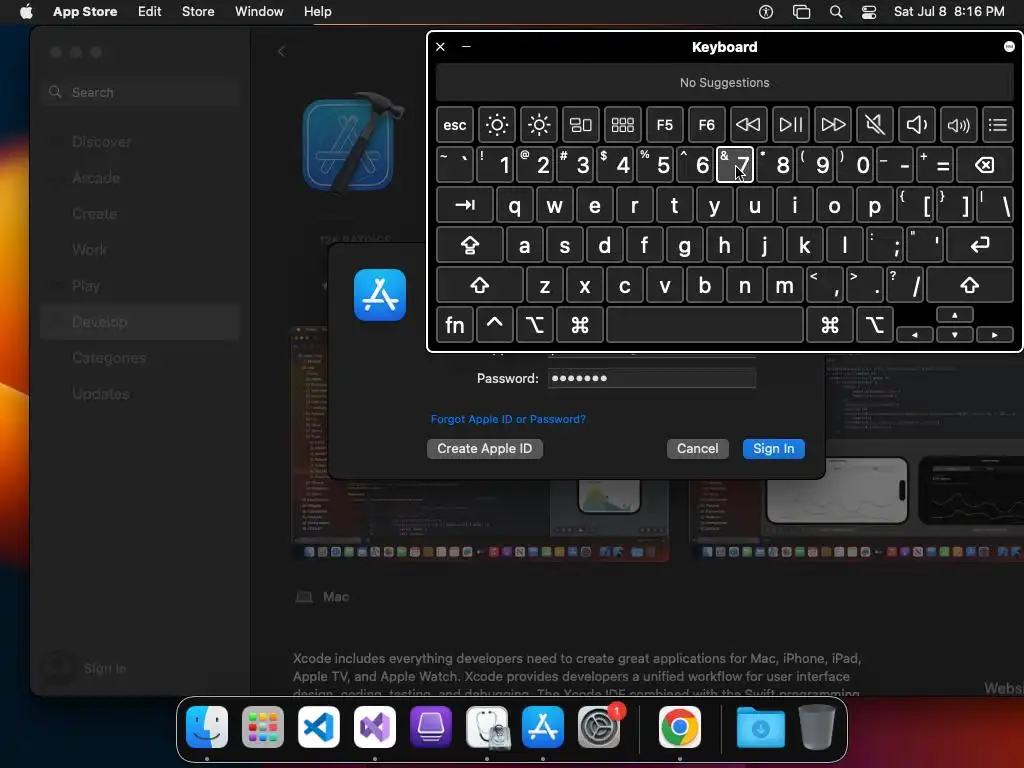Click App Store sidebar Search field
The height and width of the screenshot is (768, 1024).
141,92
